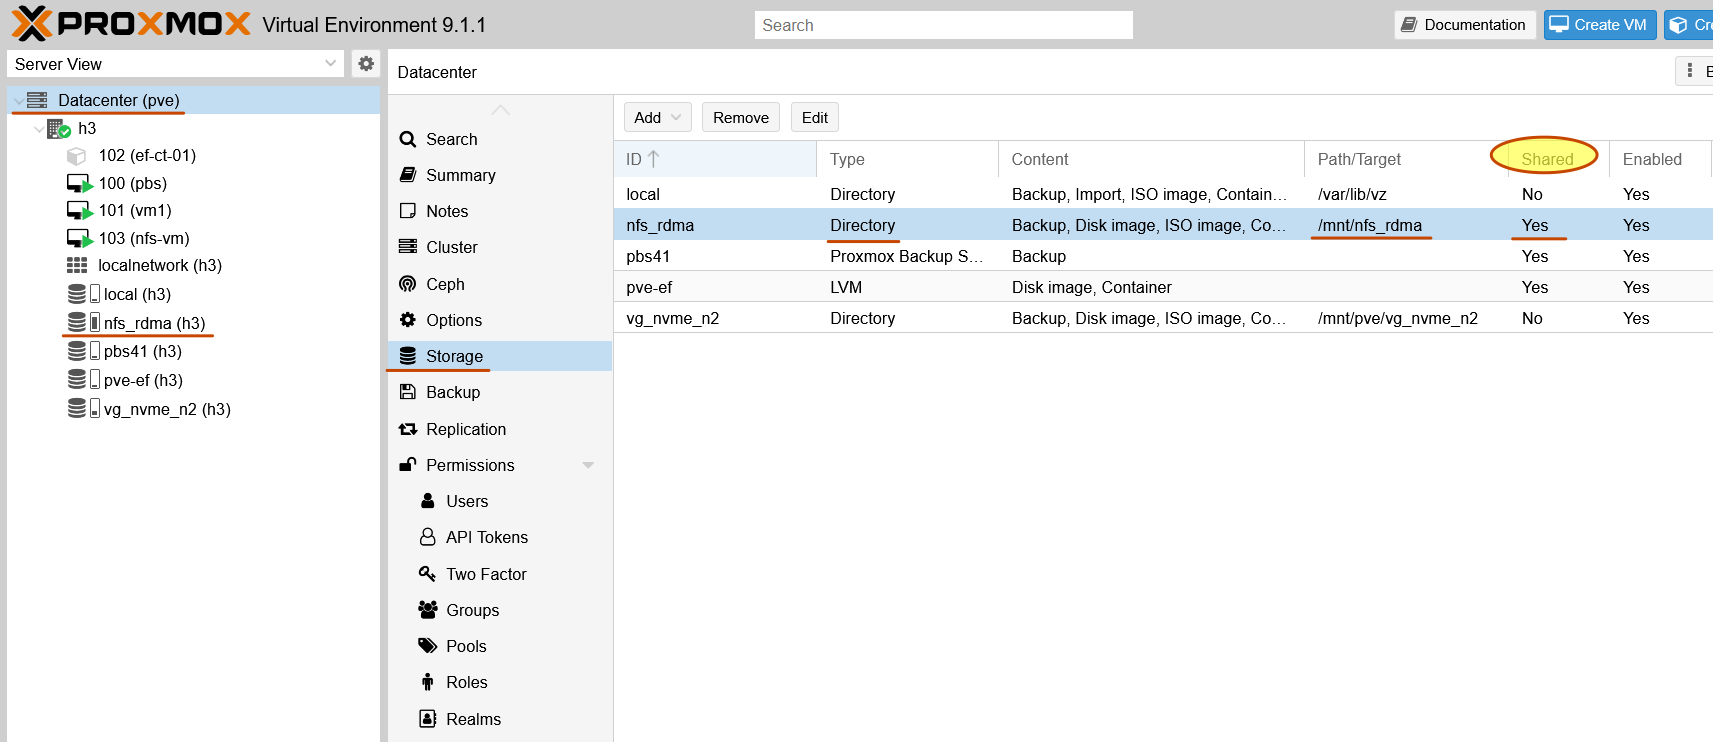Select nfs_rdma (h3) in the tree
Image resolution: width=1713 pixels, height=742 pixels.
click(x=154, y=323)
